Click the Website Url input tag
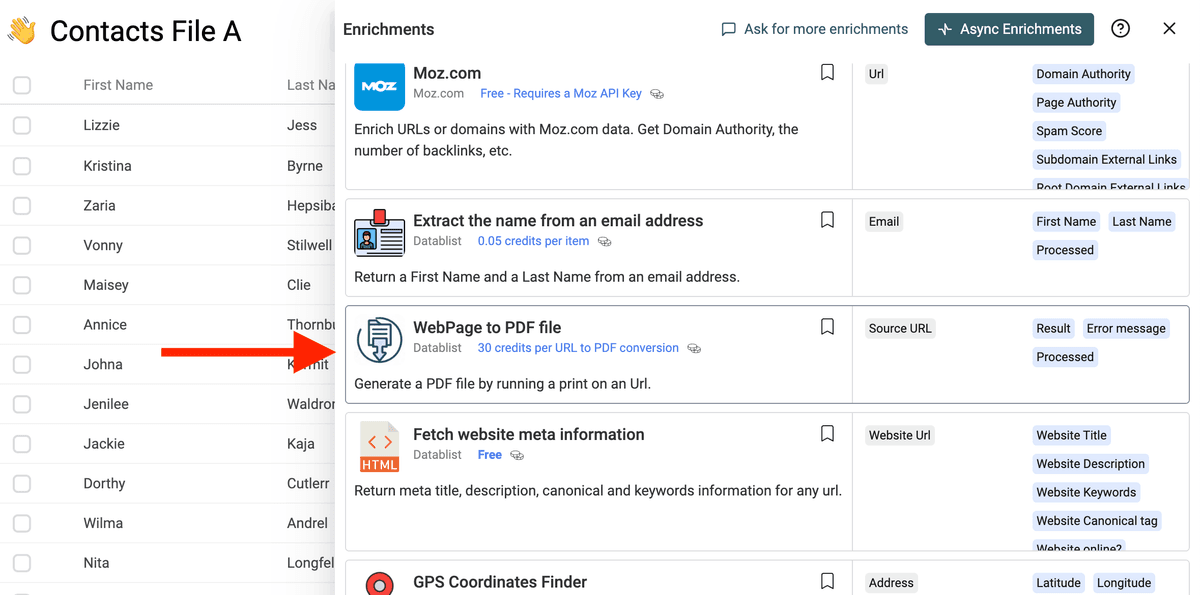This screenshot has height=595, width=1200. 899,435
